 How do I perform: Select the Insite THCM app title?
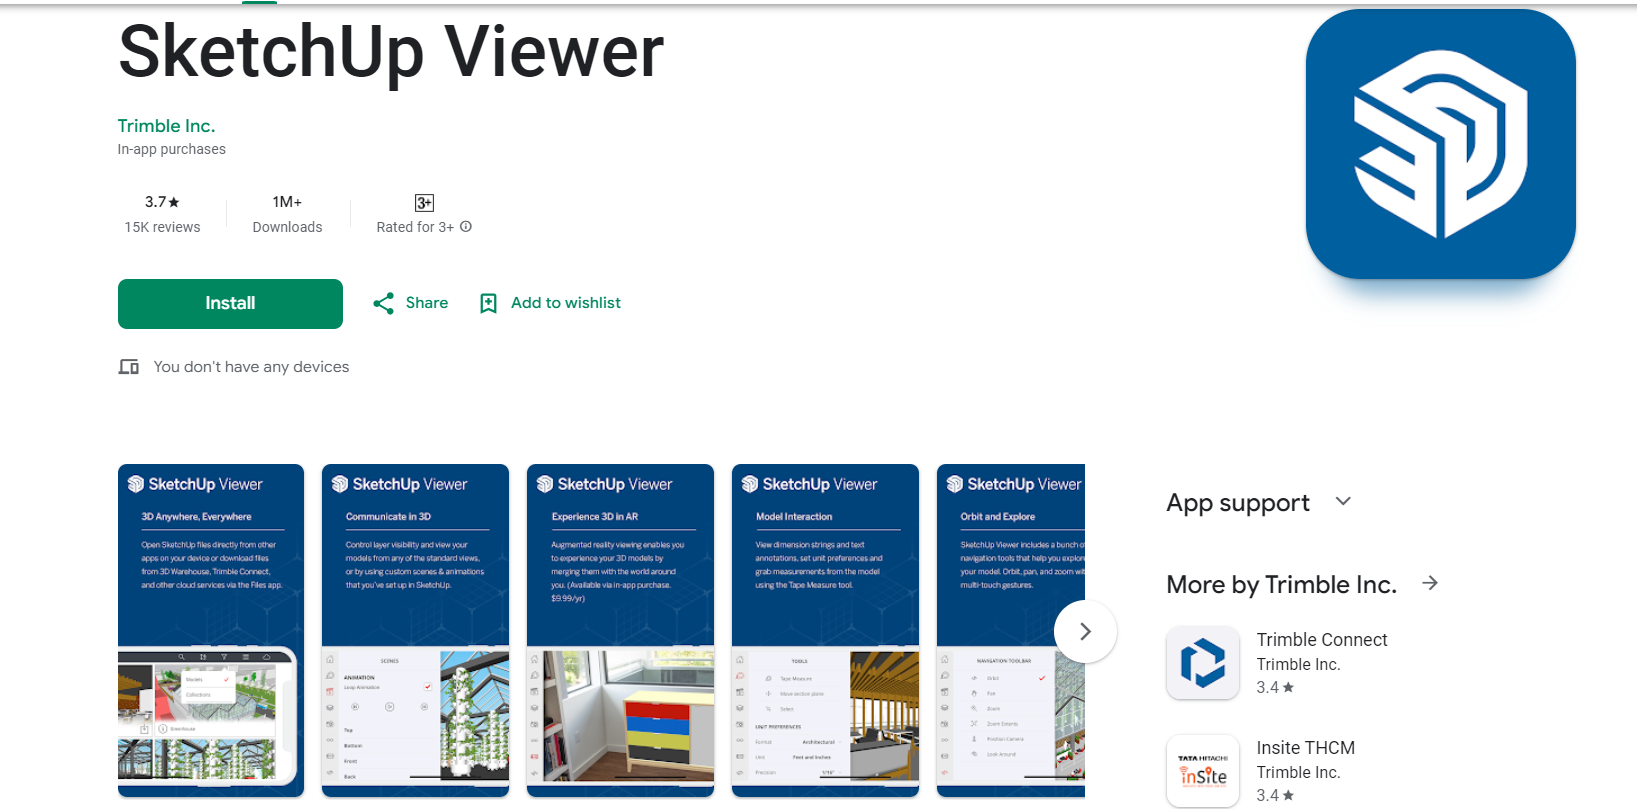(x=1306, y=748)
